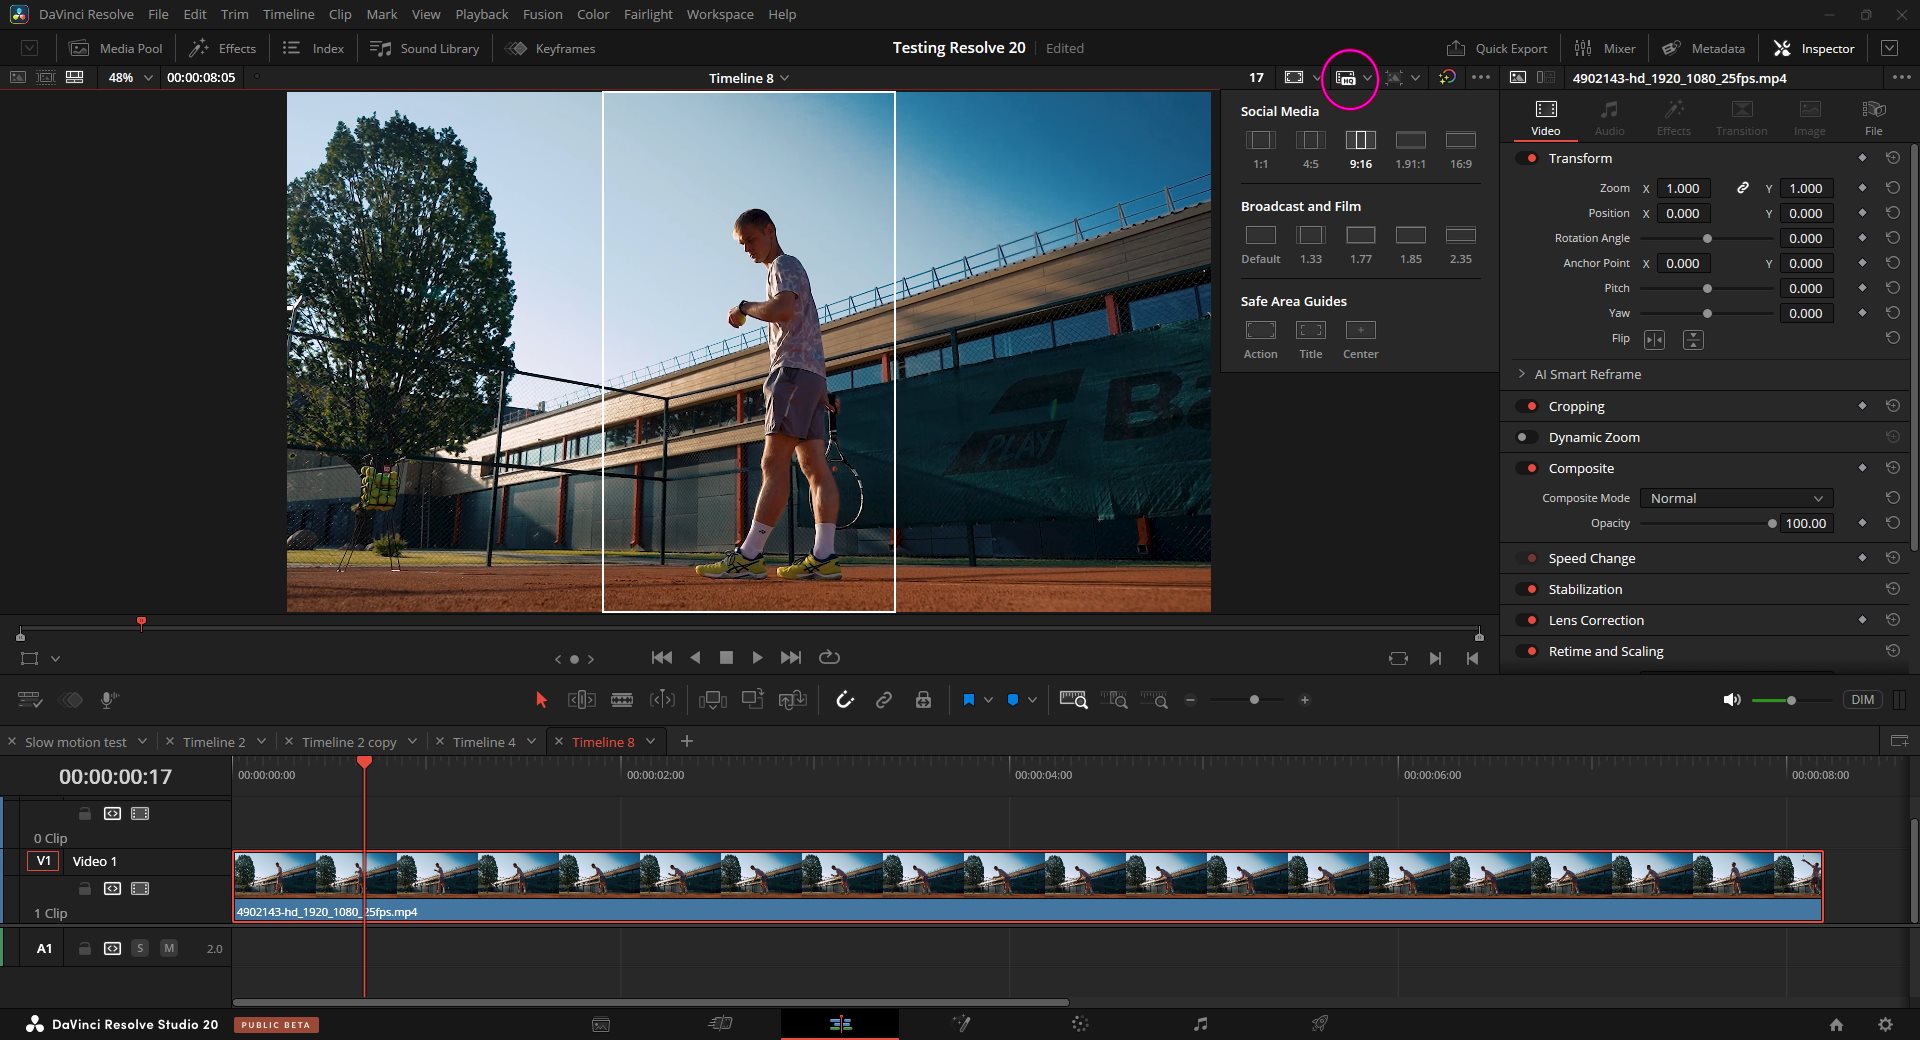This screenshot has width=1920, height=1040.
Task: Click the Zoom X value field
Action: (1683, 188)
